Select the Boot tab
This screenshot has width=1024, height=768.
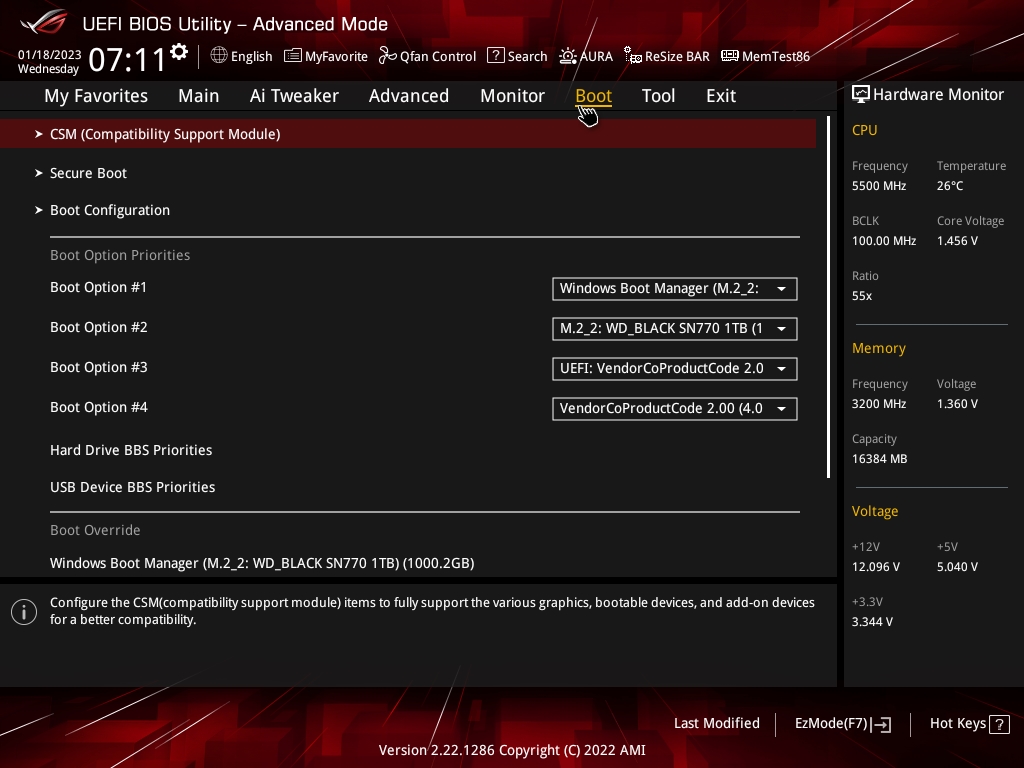593,96
